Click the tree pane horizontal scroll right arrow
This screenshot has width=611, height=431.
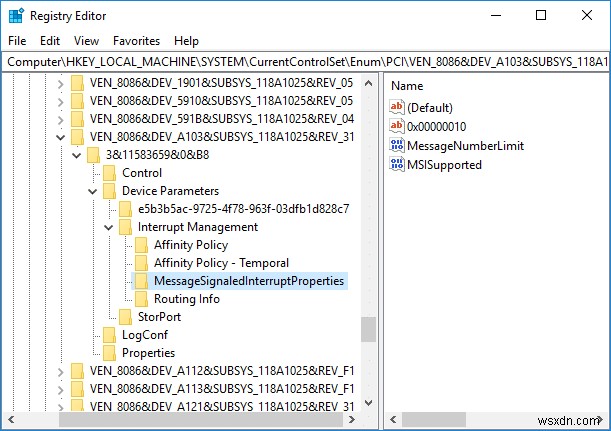[x=351, y=420]
